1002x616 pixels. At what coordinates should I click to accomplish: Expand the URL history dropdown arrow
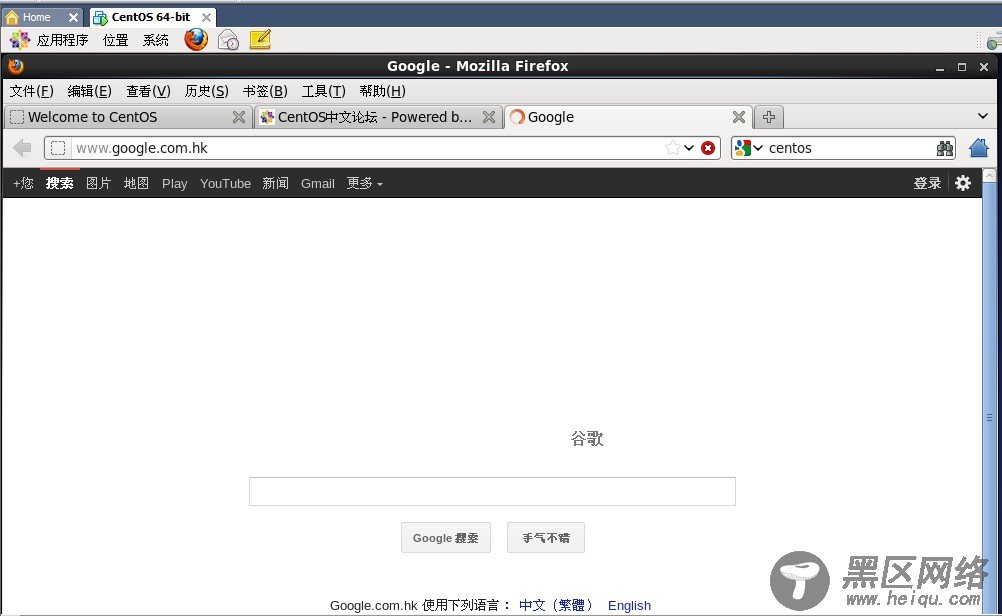point(689,148)
